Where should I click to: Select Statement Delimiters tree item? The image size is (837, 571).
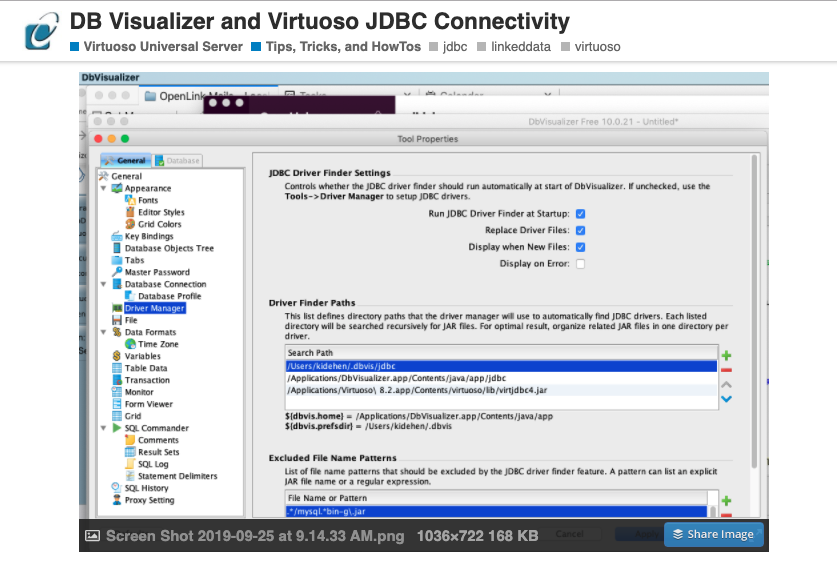pos(178,476)
